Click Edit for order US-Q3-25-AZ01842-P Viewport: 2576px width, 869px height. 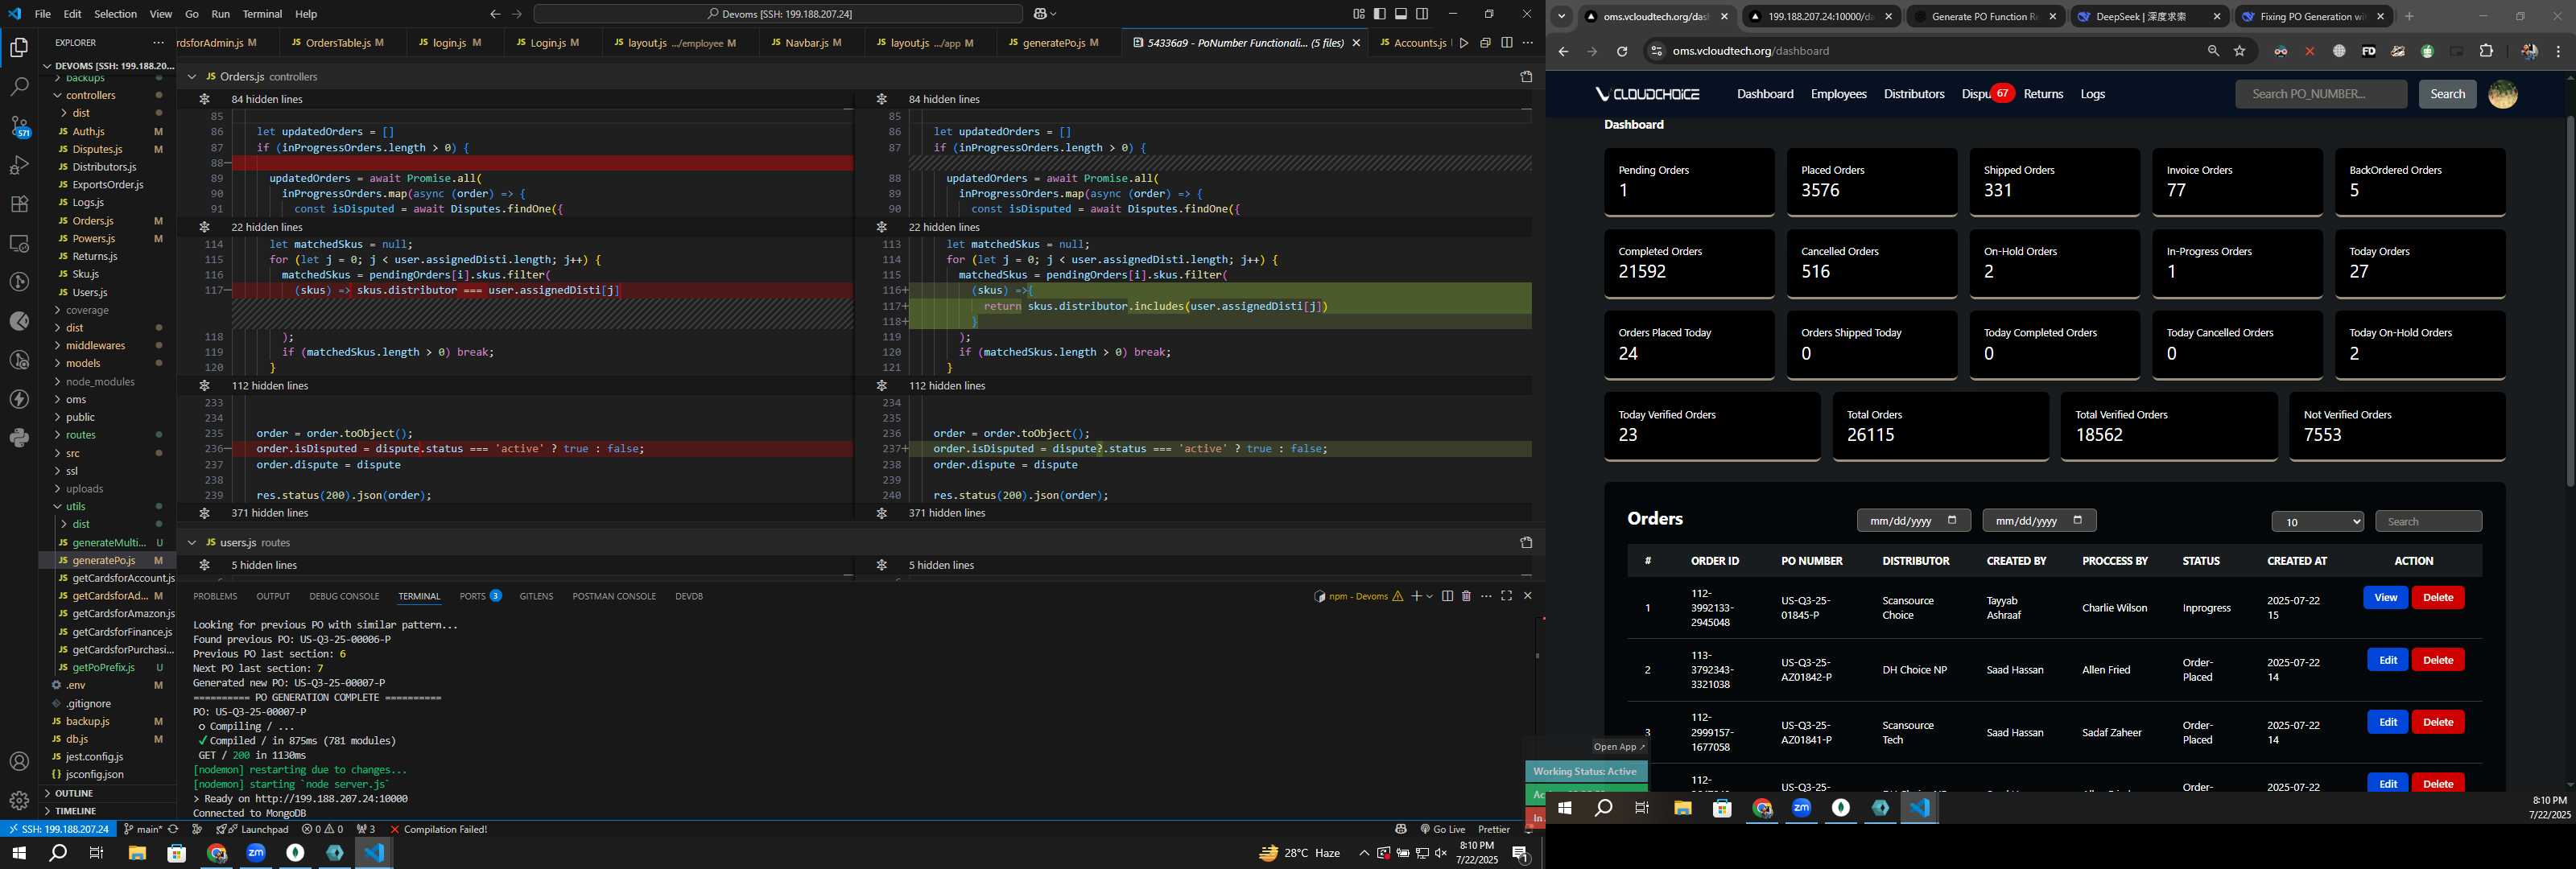(x=2387, y=660)
